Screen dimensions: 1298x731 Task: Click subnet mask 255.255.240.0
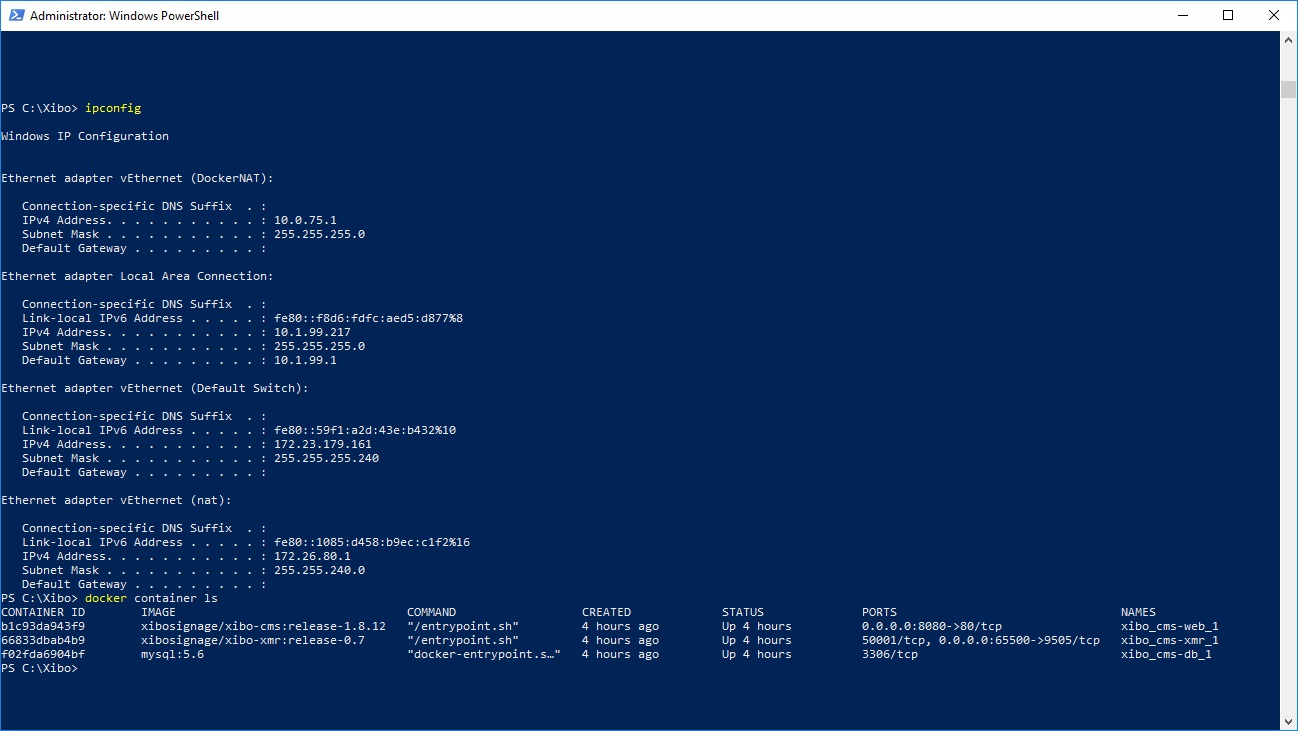pos(320,570)
